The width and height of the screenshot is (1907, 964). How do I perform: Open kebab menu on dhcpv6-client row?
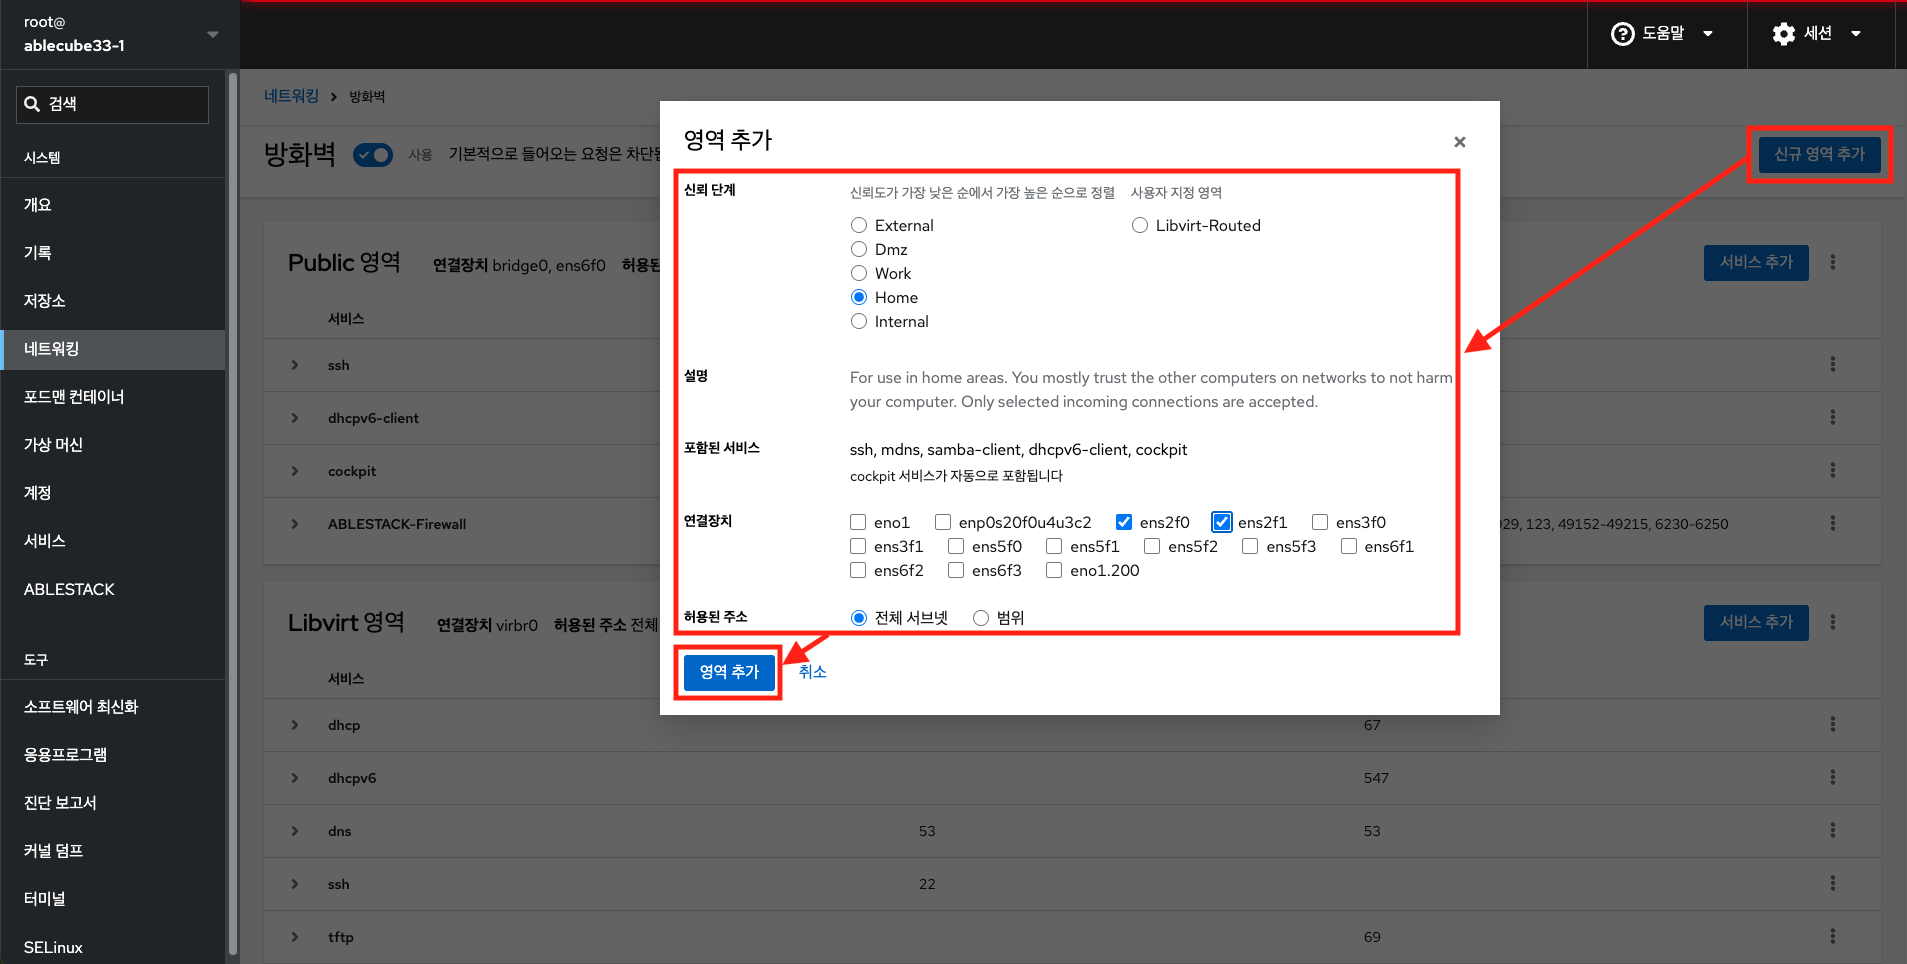[x=1832, y=417]
